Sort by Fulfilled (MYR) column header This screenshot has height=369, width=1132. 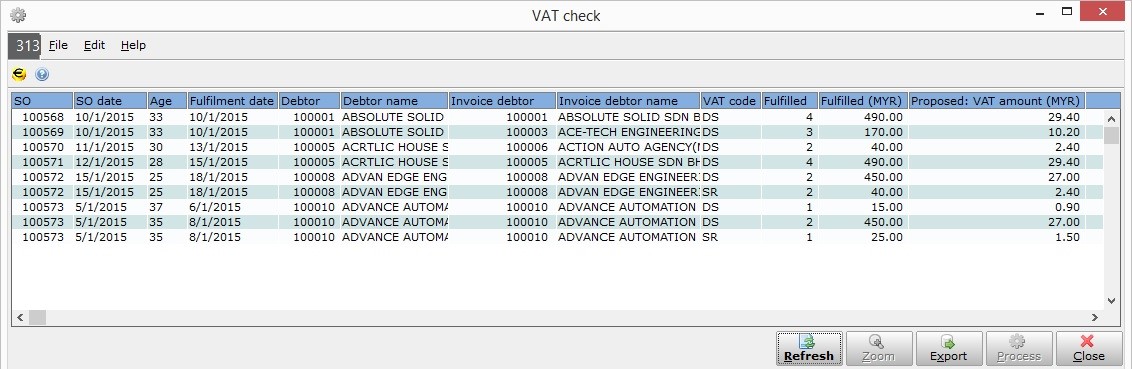click(862, 101)
